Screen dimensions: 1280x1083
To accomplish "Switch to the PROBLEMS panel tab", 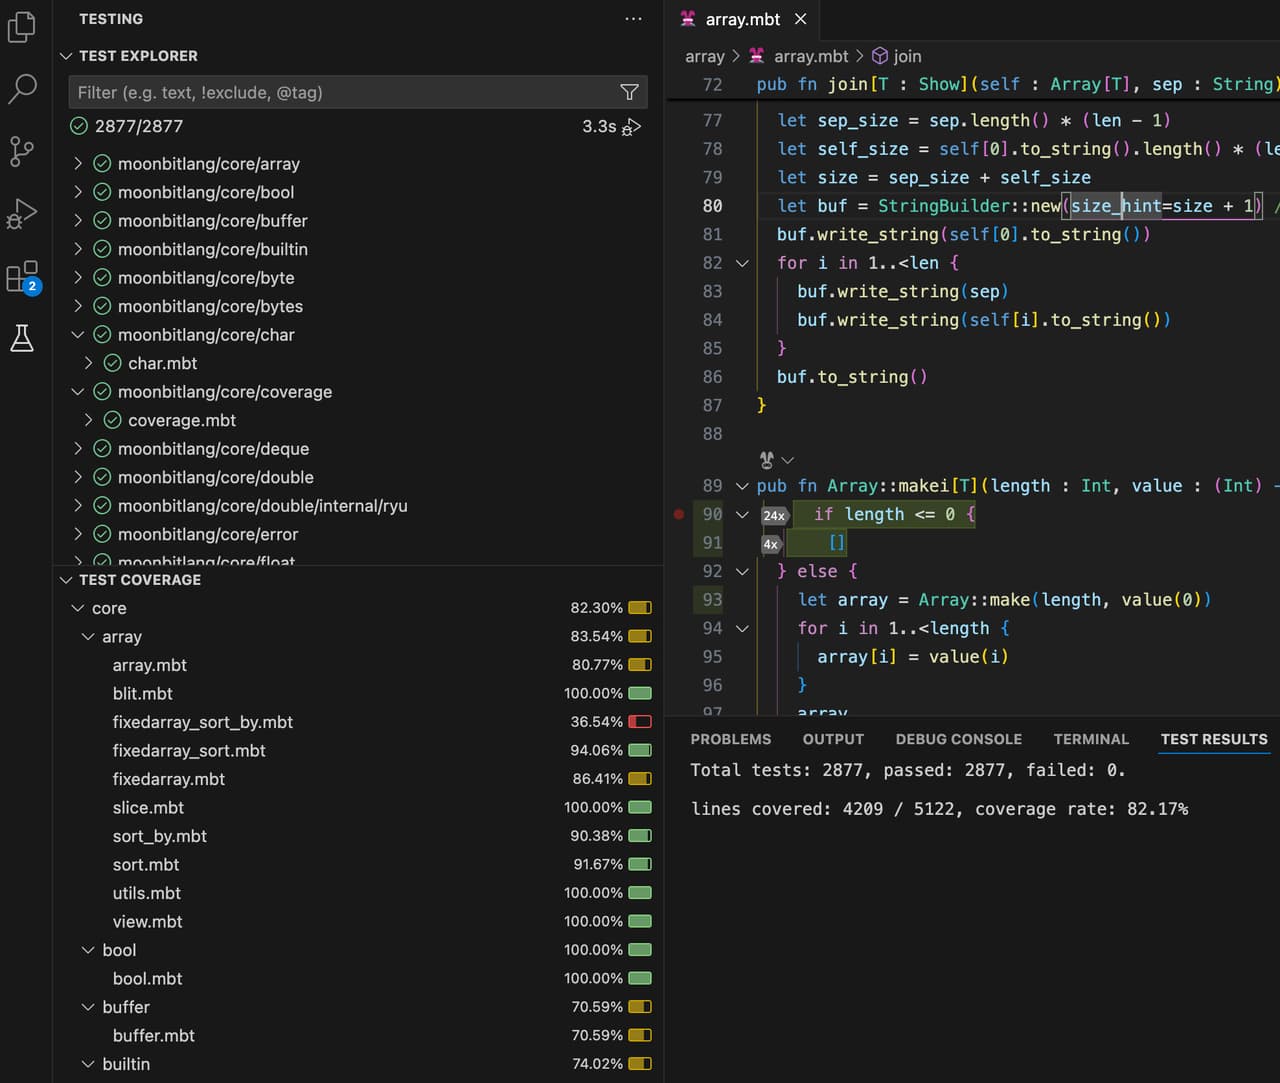I will click(x=730, y=739).
